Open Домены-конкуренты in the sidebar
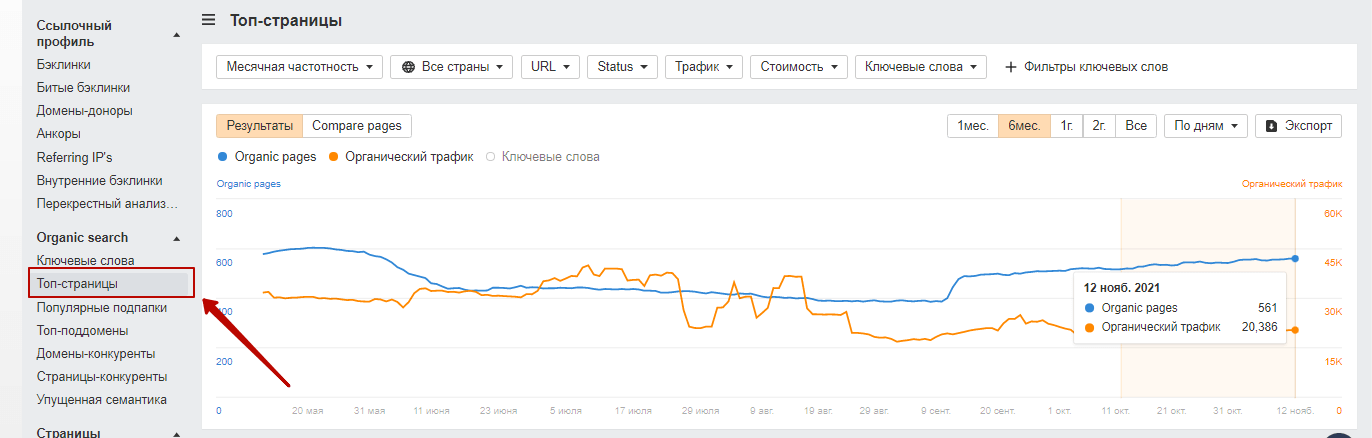 click(96, 353)
